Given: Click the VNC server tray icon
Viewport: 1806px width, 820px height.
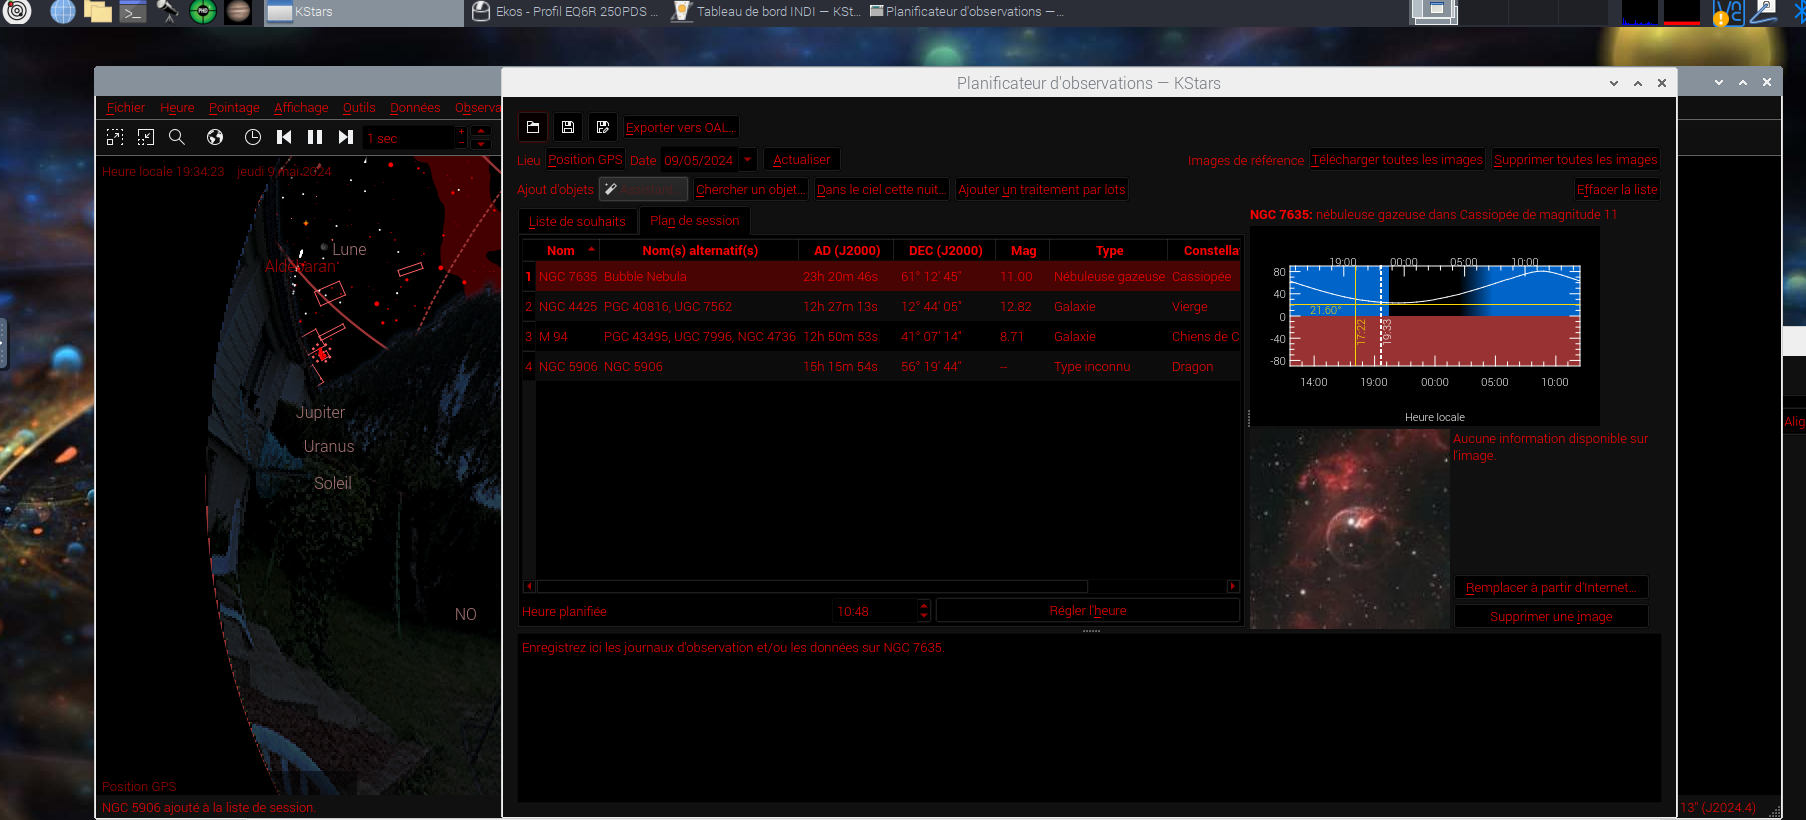Looking at the screenshot, I should click(x=1728, y=12).
